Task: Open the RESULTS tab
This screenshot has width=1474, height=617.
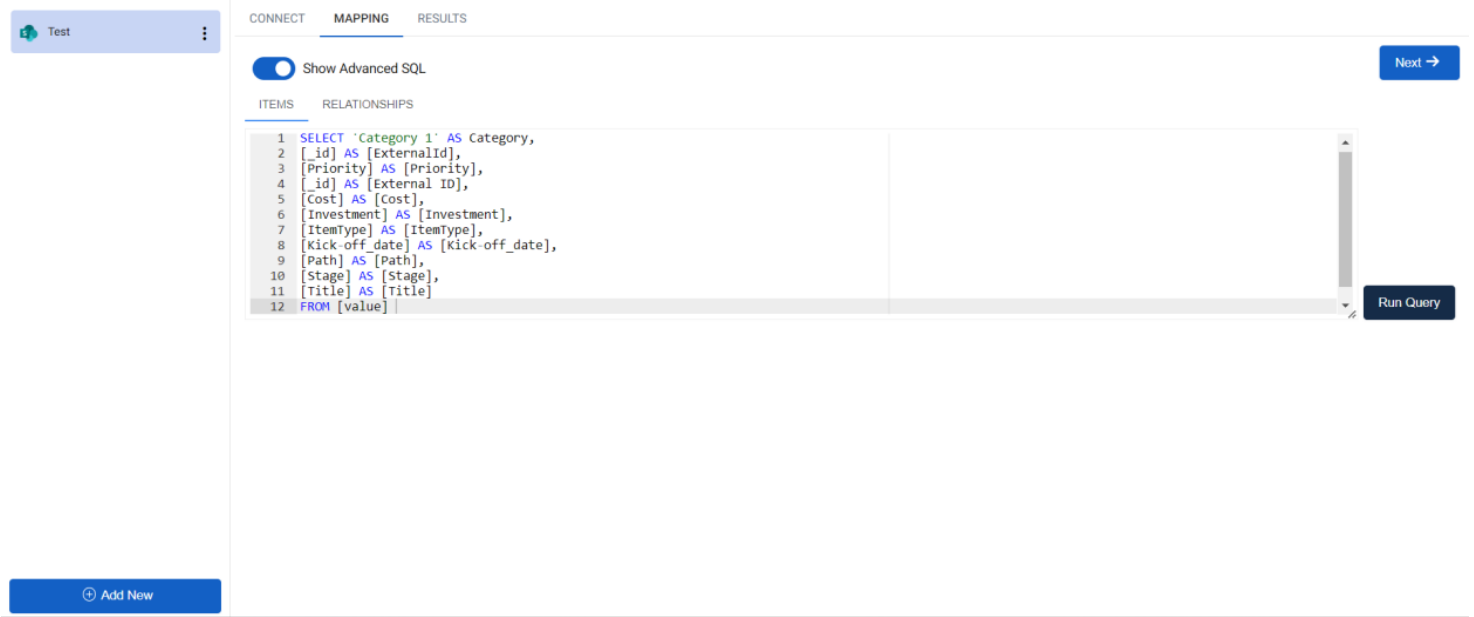Action: (442, 18)
